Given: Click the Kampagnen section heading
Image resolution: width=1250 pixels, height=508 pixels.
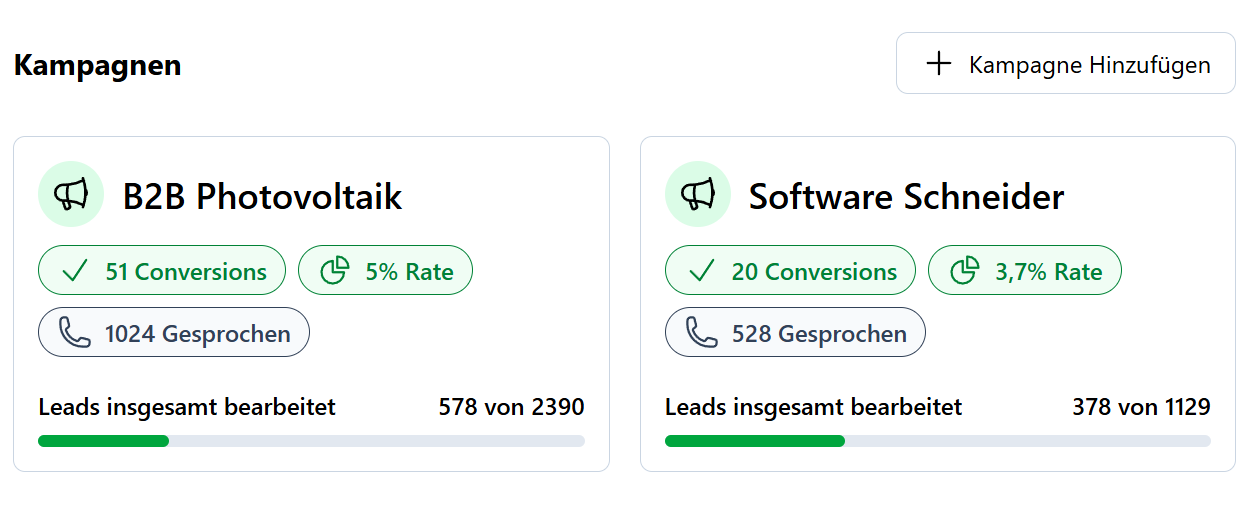Looking at the screenshot, I should tap(98, 66).
